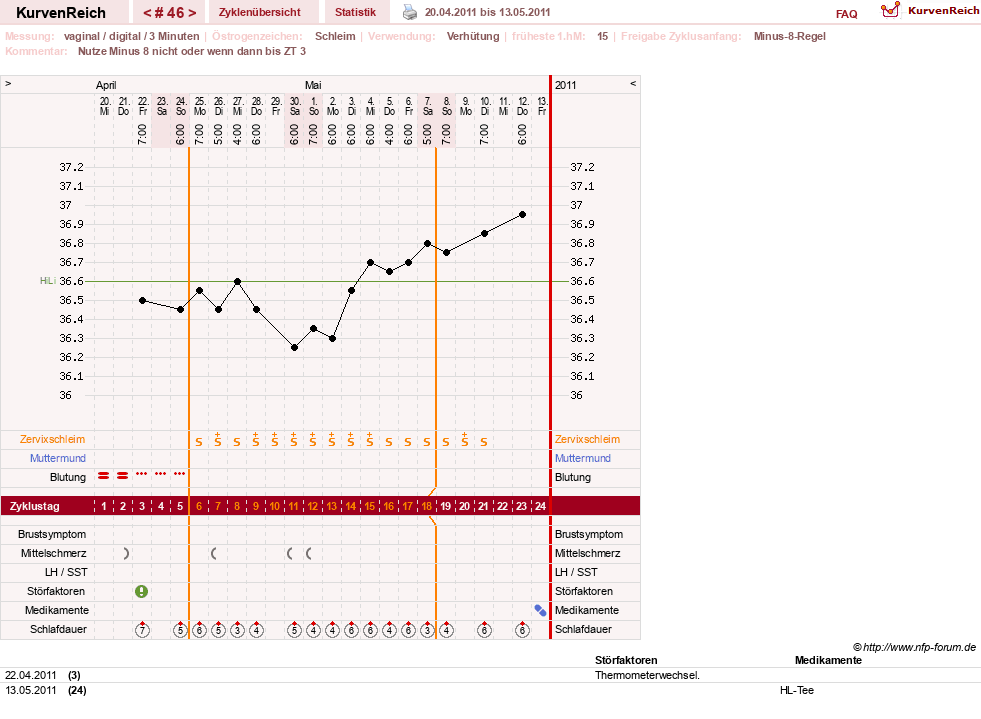Click the 22.04.2011 notes row date
The height and width of the screenshot is (719, 981).
[31, 675]
